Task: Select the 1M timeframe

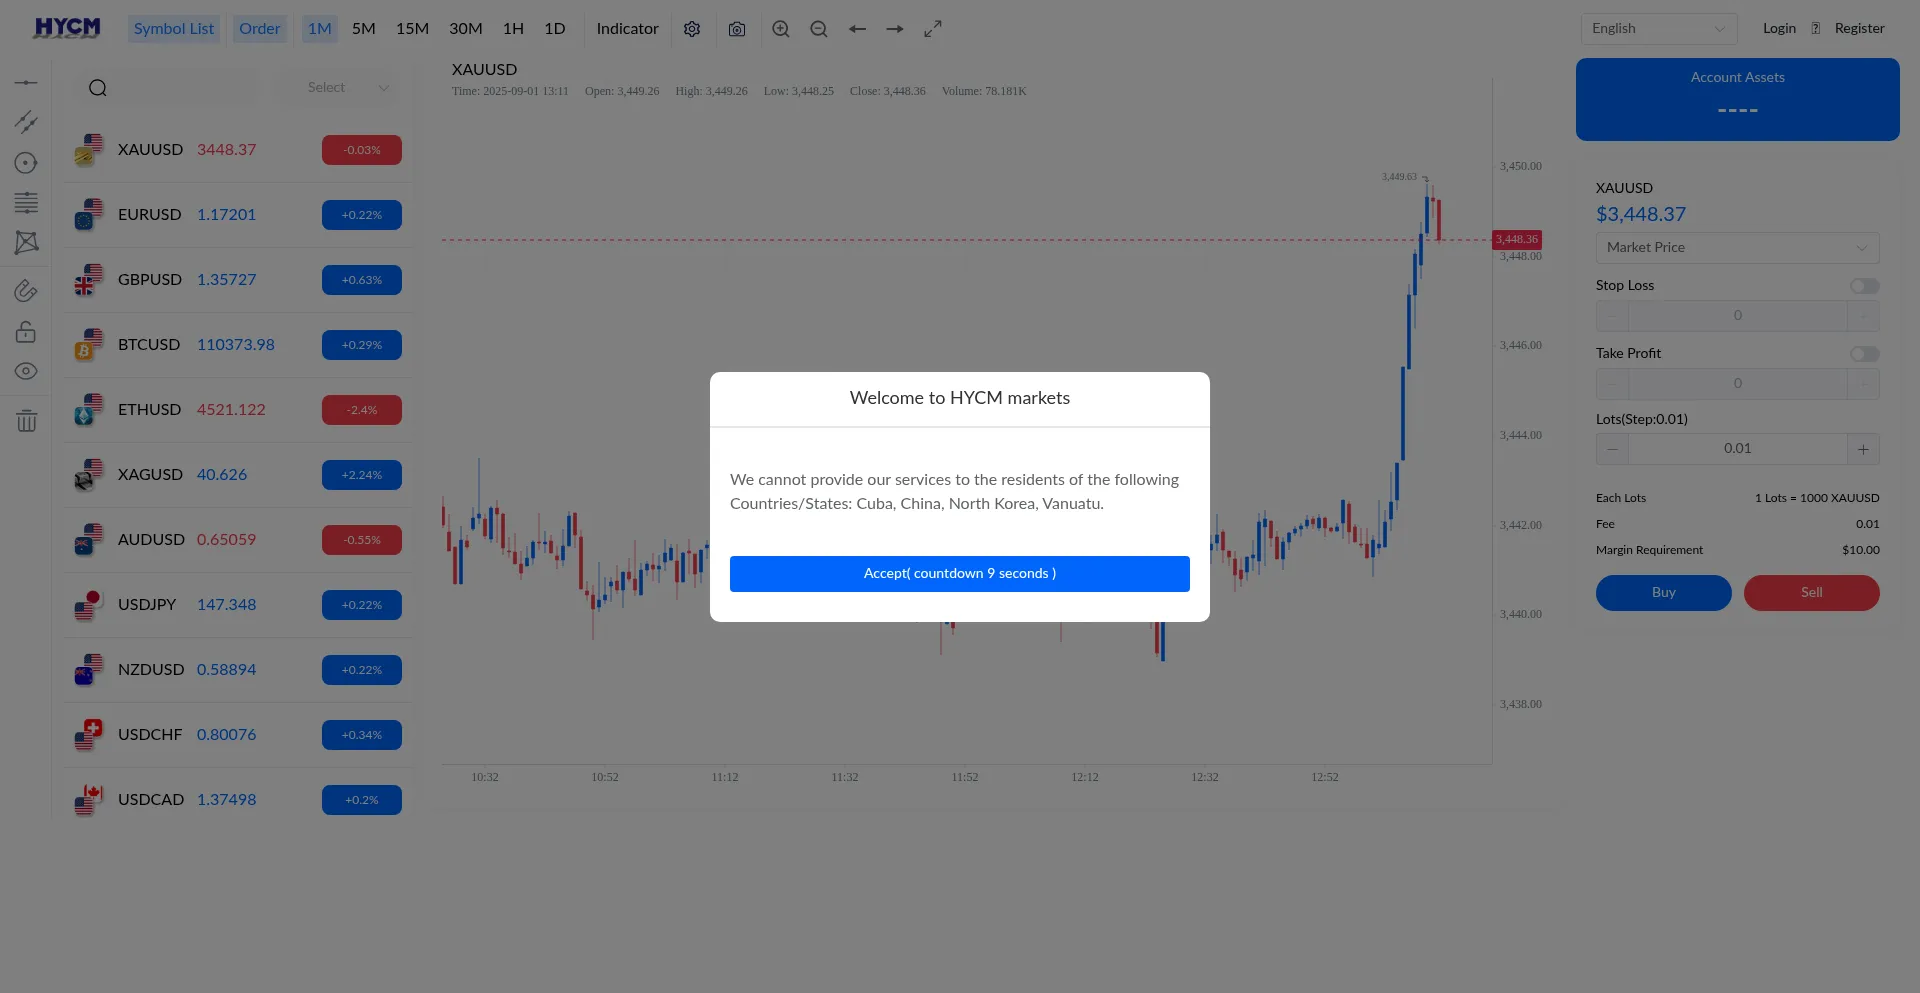Action: [x=320, y=29]
